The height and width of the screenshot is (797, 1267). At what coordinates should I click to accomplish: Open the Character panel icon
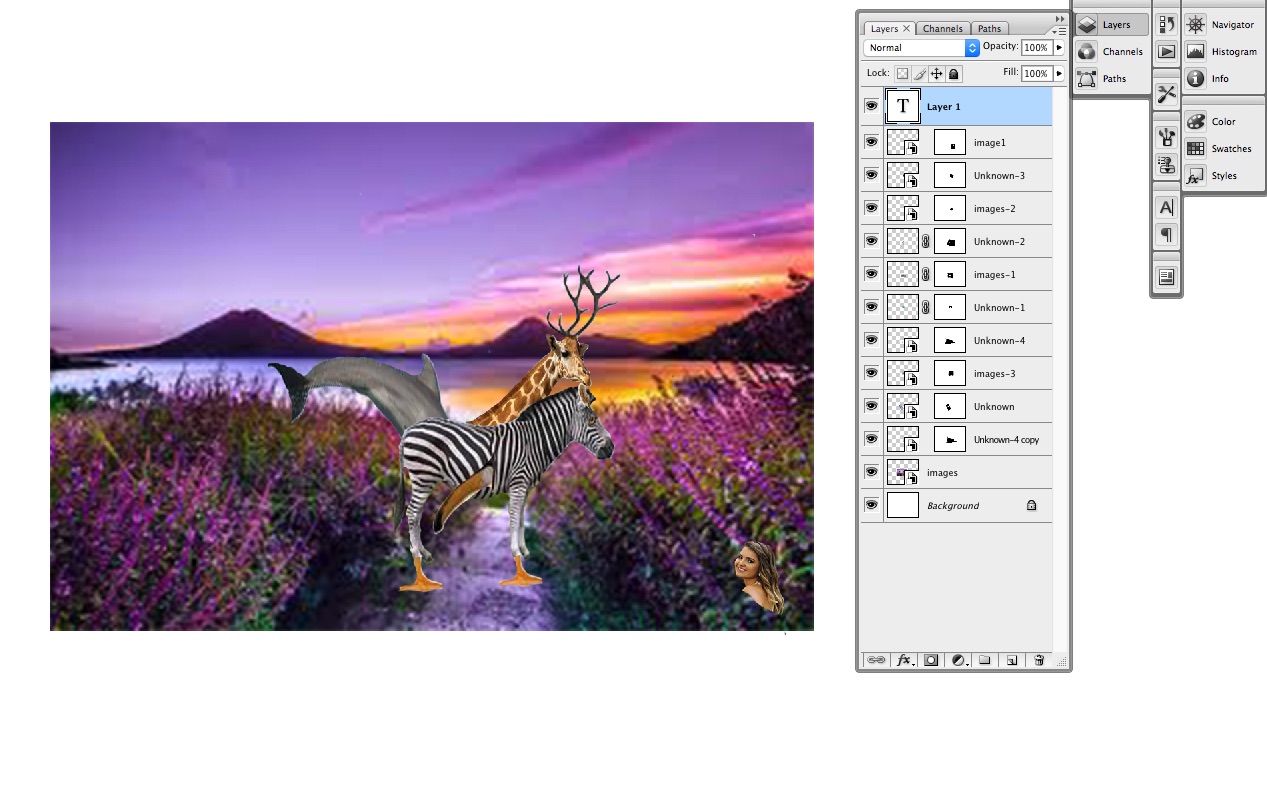pos(1166,207)
